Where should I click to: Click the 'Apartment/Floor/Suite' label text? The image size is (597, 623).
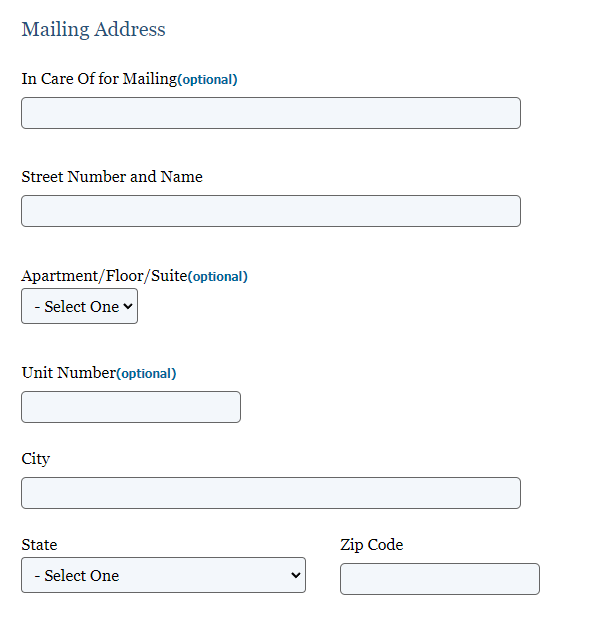coord(104,275)
